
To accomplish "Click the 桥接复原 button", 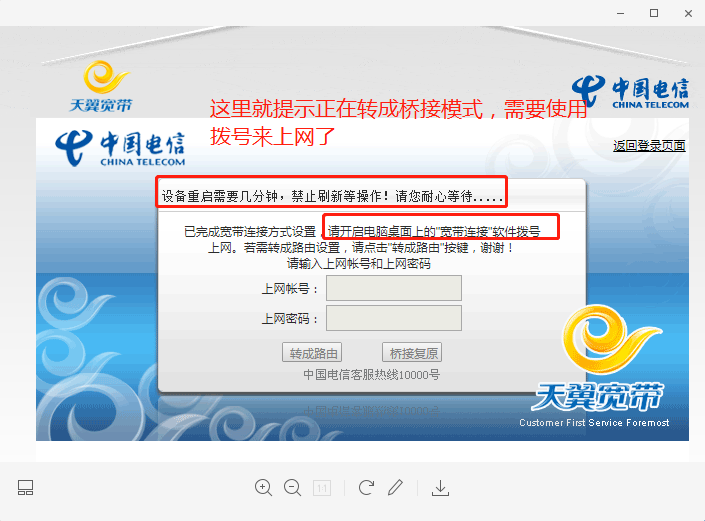I will [x=412, y=353].
